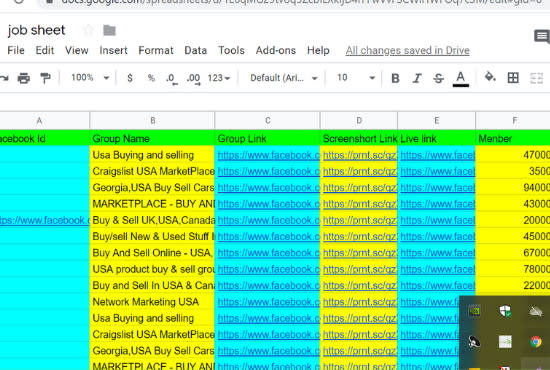Click the job sheet document title

point(36,30)
